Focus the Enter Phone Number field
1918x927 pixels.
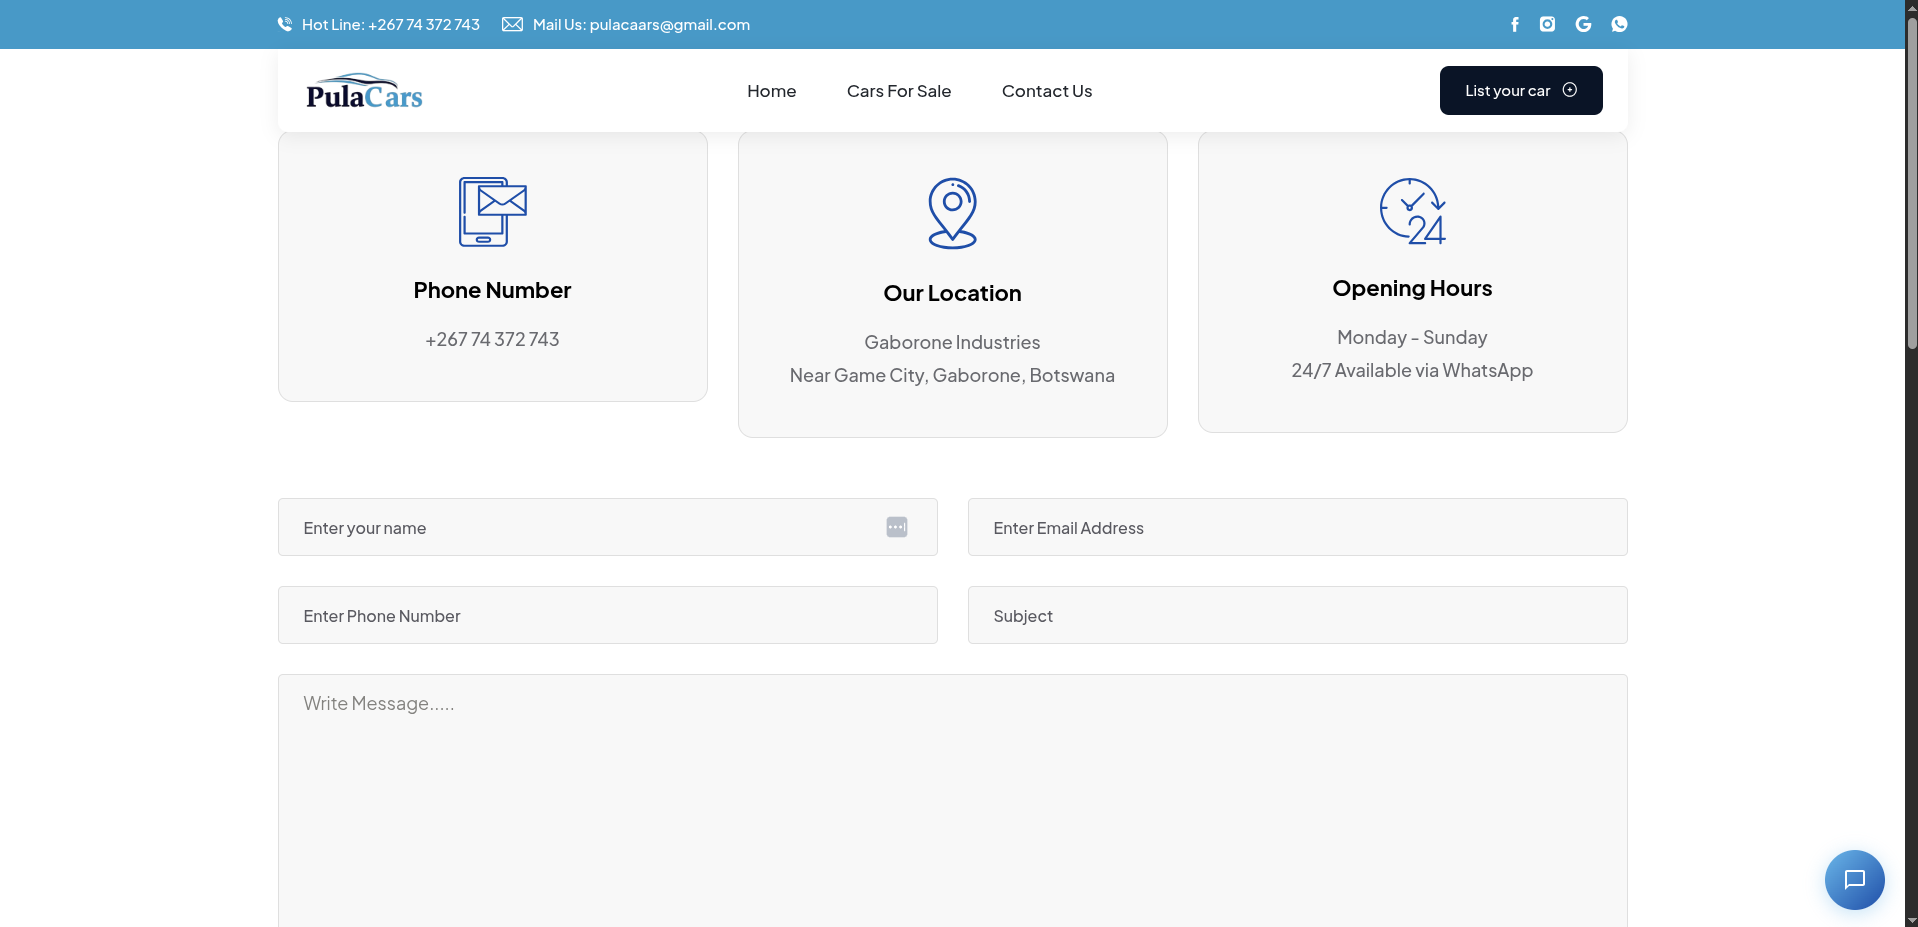point(607,615)
